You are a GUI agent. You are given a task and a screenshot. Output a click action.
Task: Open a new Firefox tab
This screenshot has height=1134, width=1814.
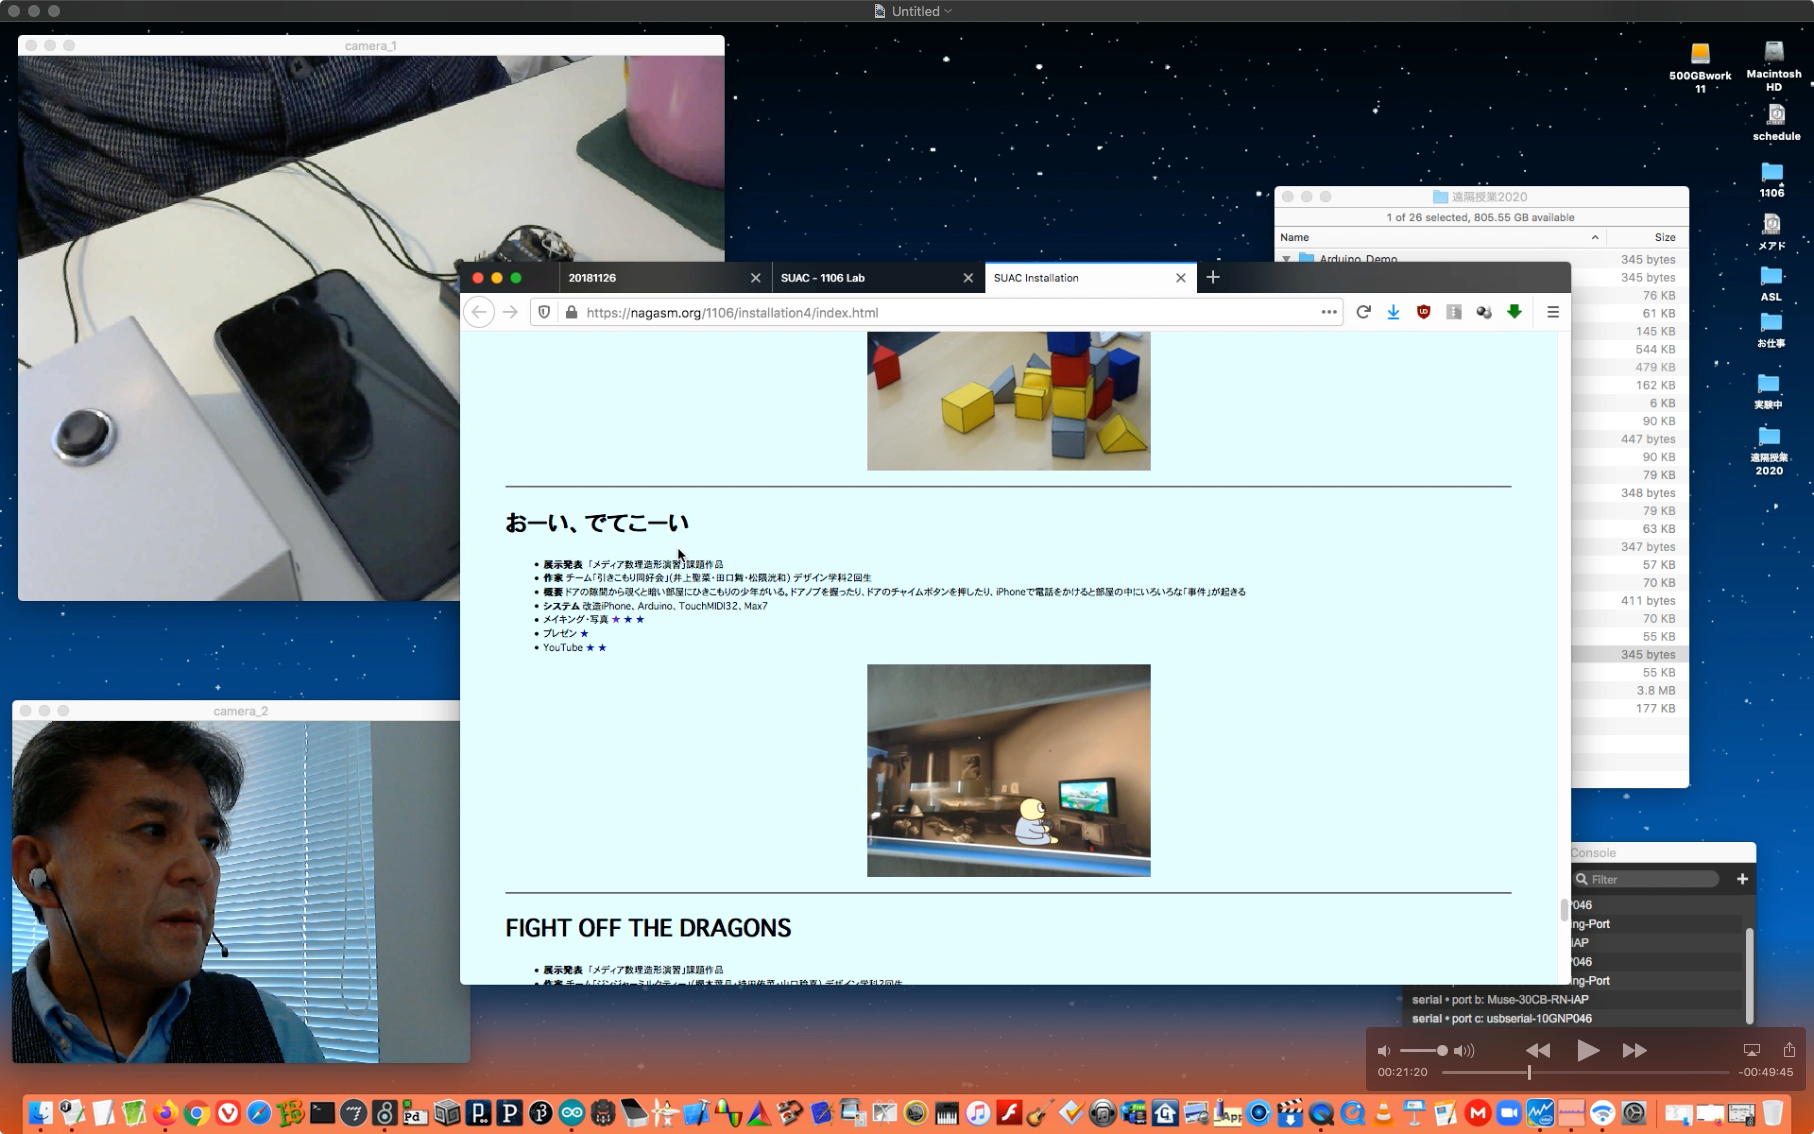click(1213, 277)
